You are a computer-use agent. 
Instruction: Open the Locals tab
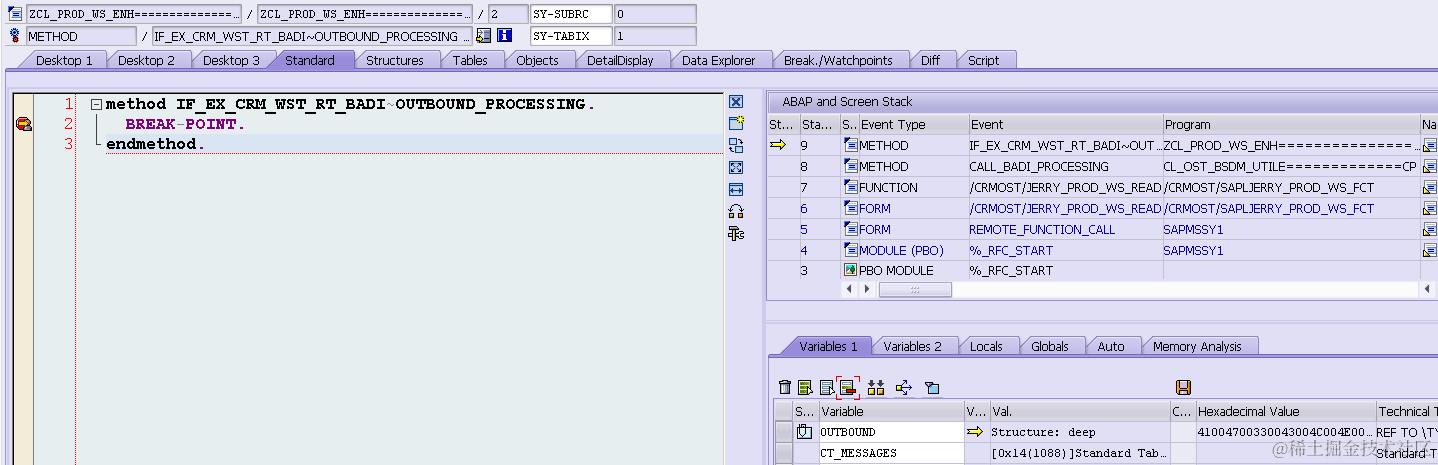pos(986,346)
